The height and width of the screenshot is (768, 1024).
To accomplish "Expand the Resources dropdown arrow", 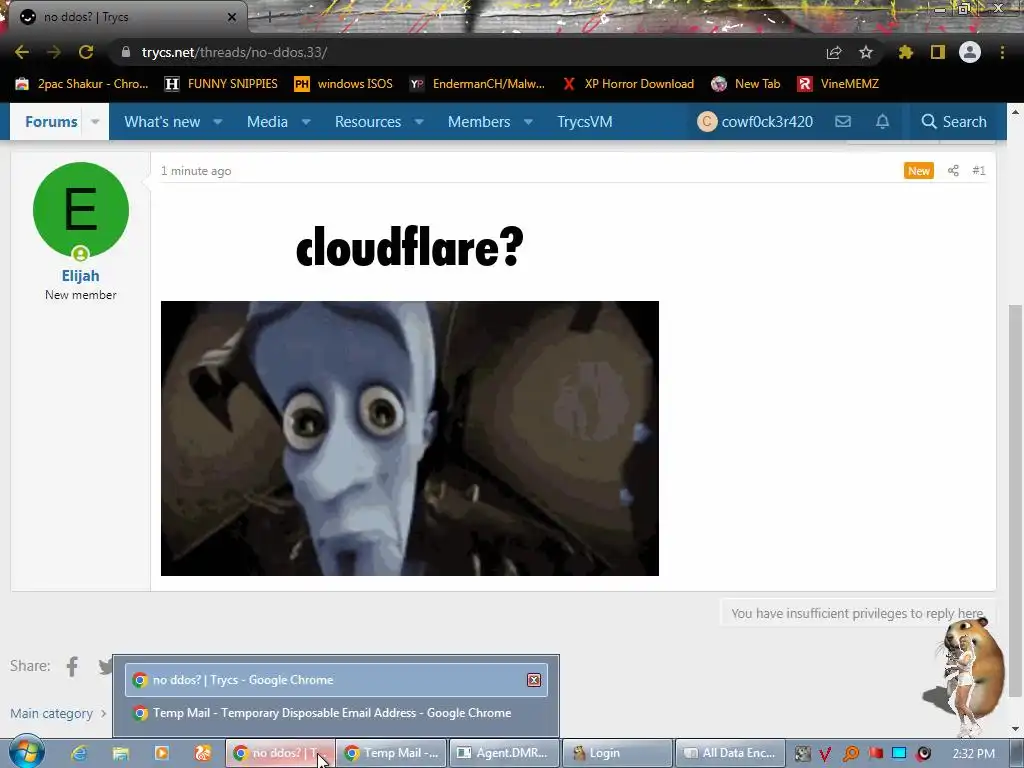I will tap(419, 121).
